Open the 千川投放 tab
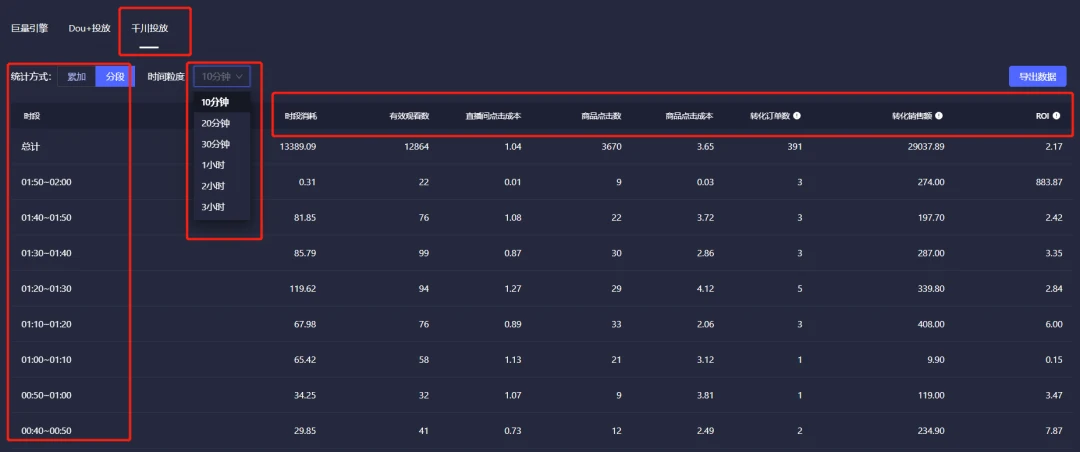The width and height of the screenshot is (1080, 452). point(149,28)
